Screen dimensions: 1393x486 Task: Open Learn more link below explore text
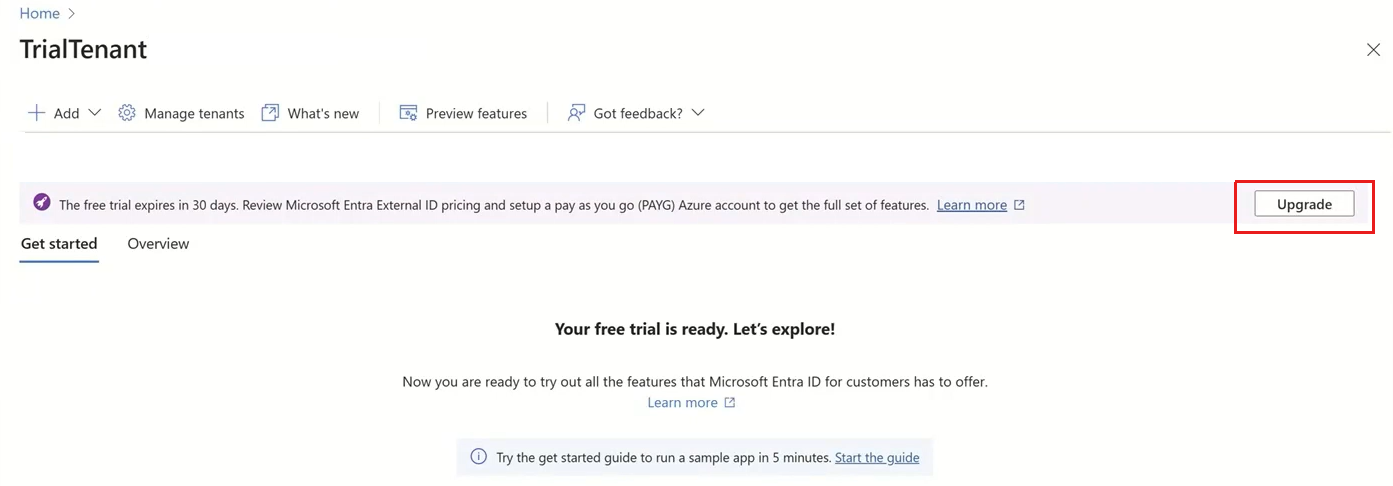[x=682, y=403]
